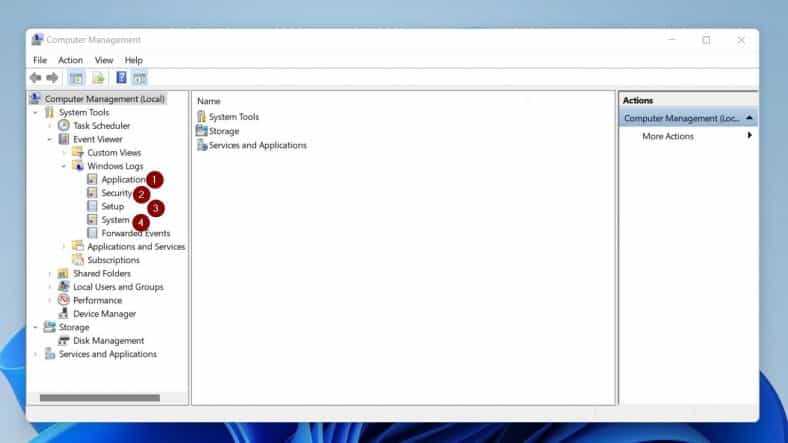Open Services and Applications in center list
The image size is (788, 443).
257,145
